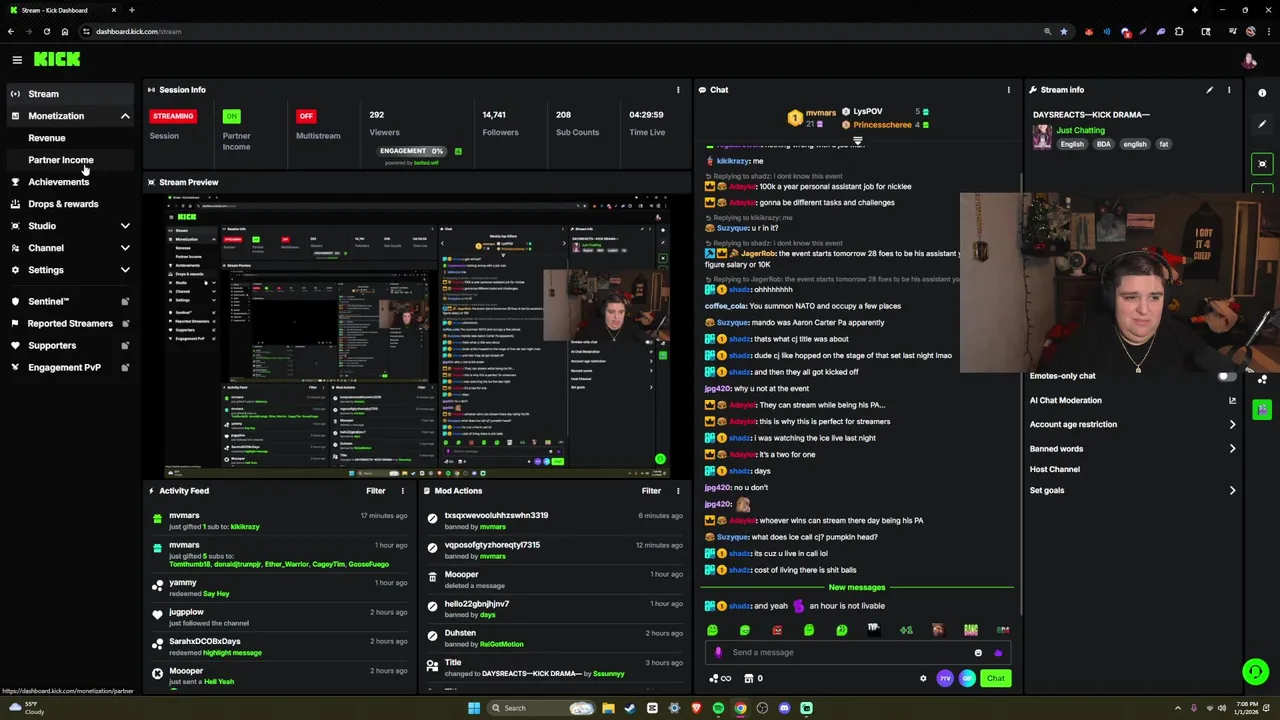Click the green Chat send button
Image resolution: width=1280 pixels, height=720 pixels.
(x=995, y=678)
